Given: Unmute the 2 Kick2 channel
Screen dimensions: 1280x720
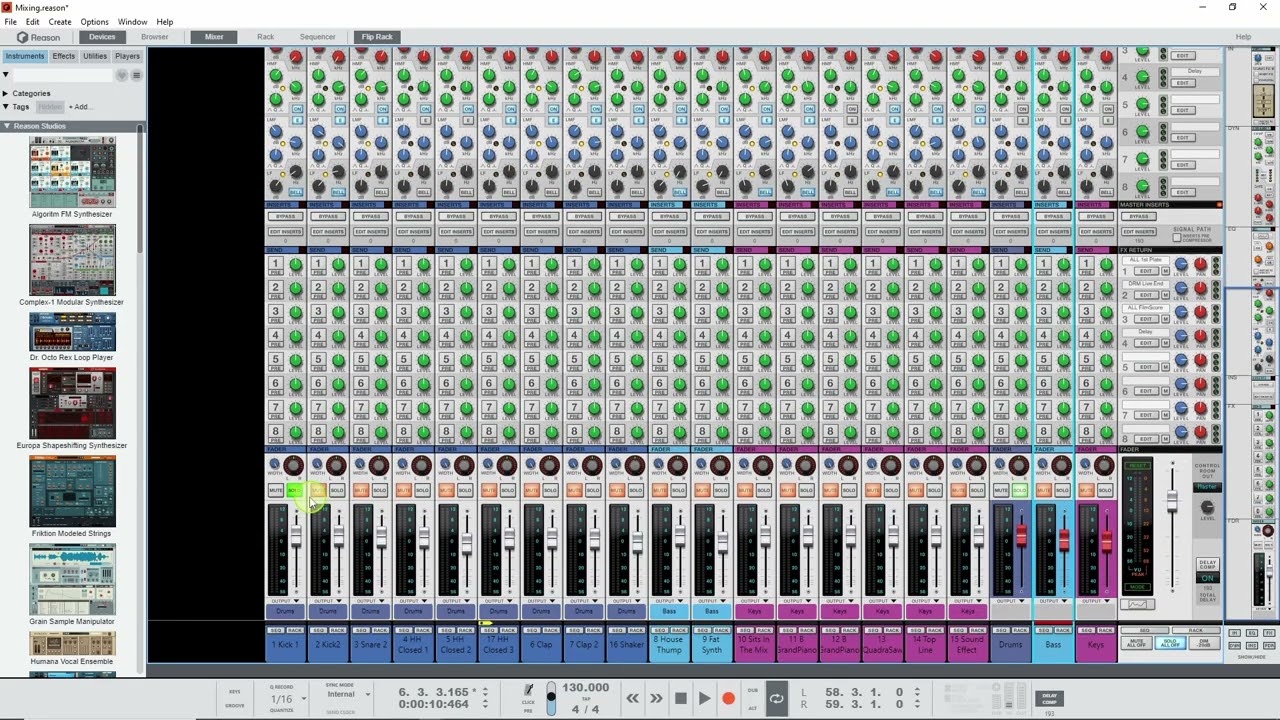Looking at the screenshot, I should click(318, 490).
